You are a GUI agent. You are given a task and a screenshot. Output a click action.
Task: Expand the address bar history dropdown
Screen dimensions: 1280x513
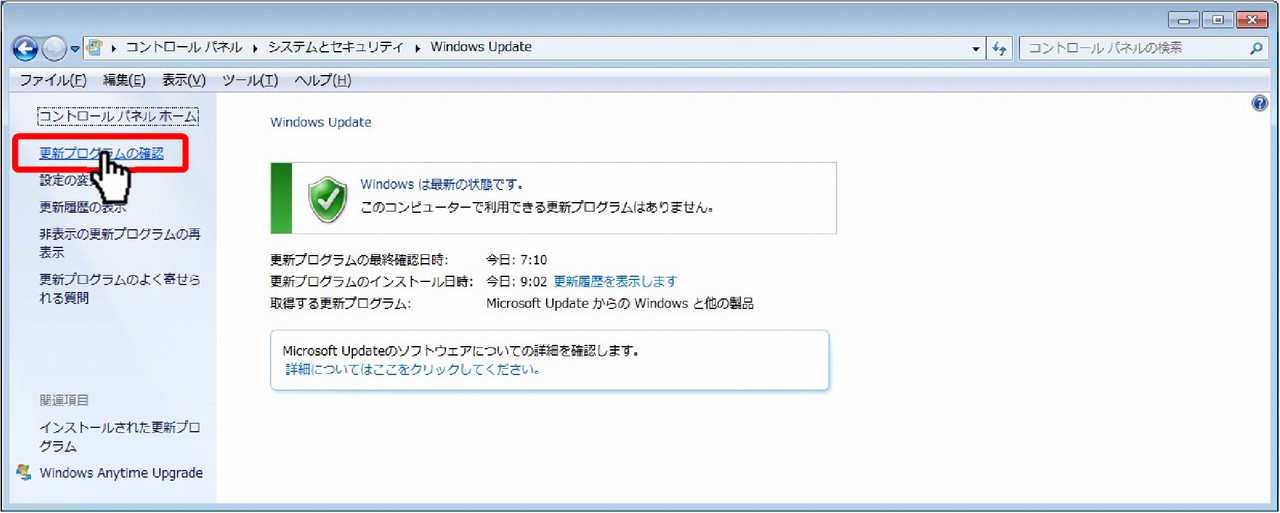[x=977, y=48]
